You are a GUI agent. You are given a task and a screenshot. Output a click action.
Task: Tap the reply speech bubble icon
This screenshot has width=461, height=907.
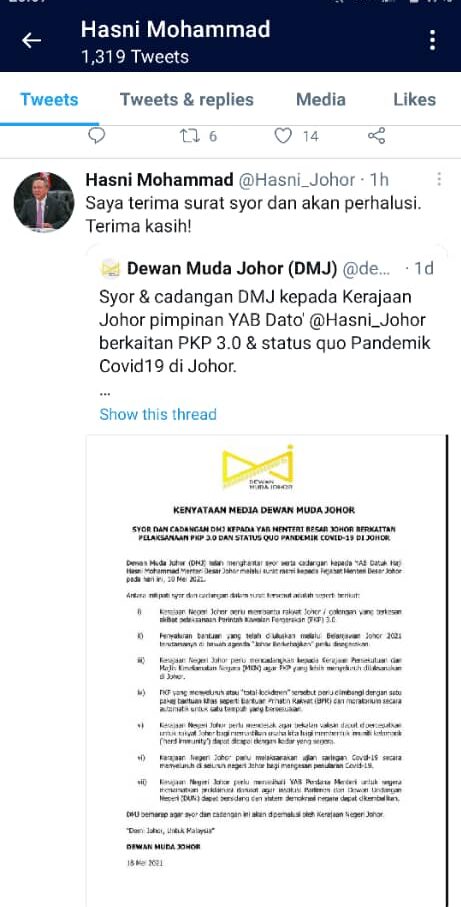[x=97, y=135]
